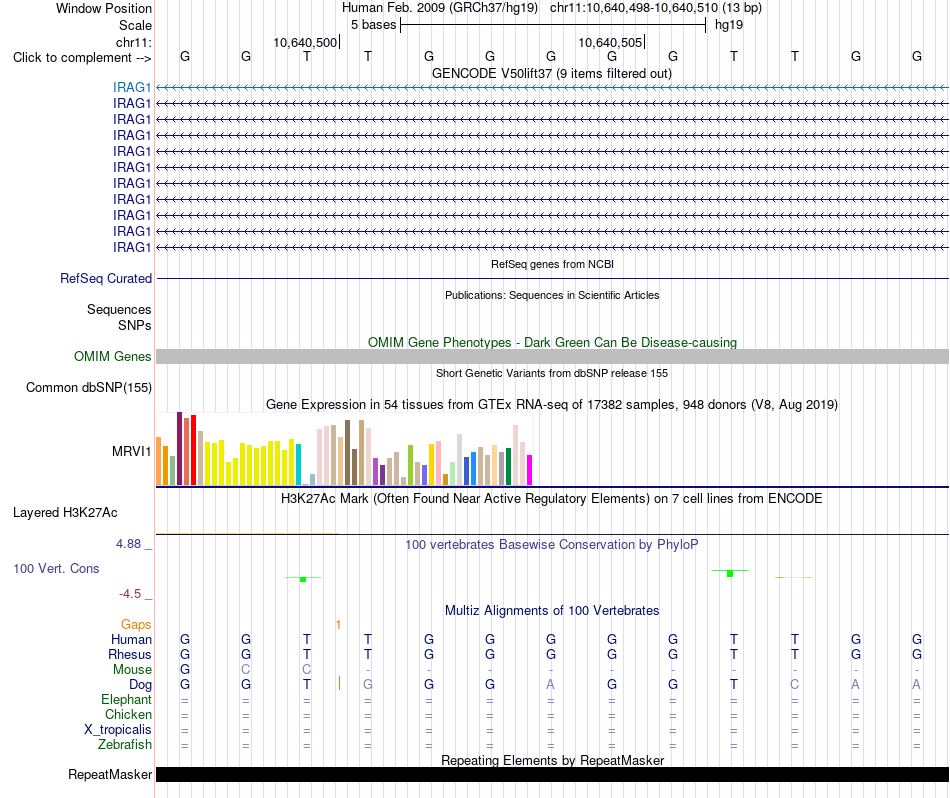950x798 pixels.
Task: Click 'Repeating Elements by RepeatMasker' title
Action: 552,760
